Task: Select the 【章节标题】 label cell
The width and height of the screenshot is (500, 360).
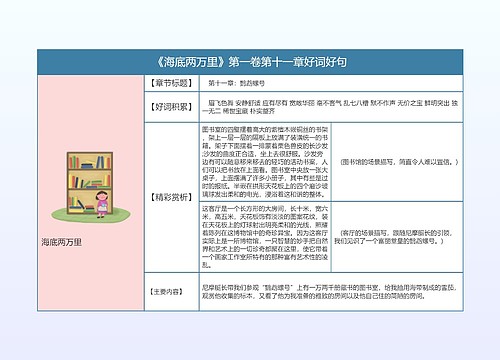Action: [x=172, y=83]
